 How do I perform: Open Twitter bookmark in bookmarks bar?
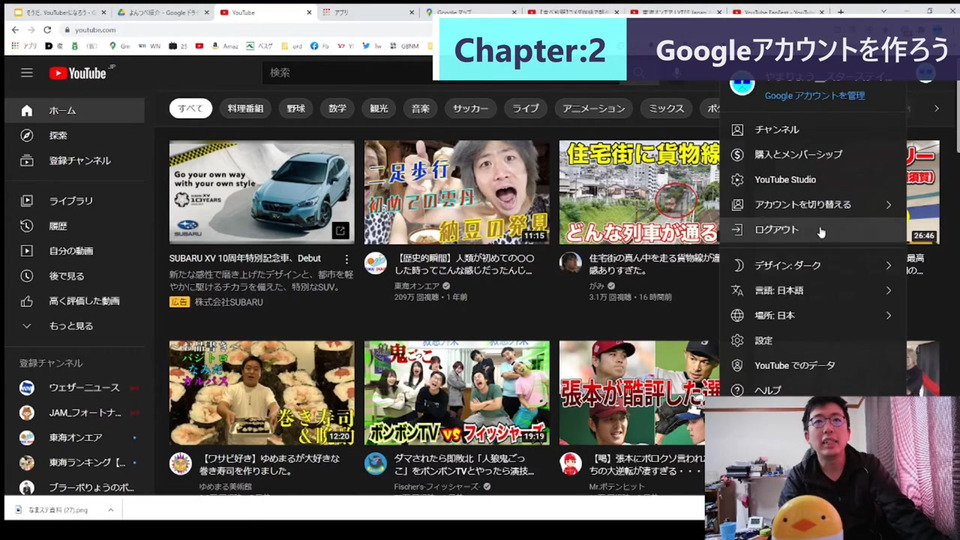click(x=370, y=46)
